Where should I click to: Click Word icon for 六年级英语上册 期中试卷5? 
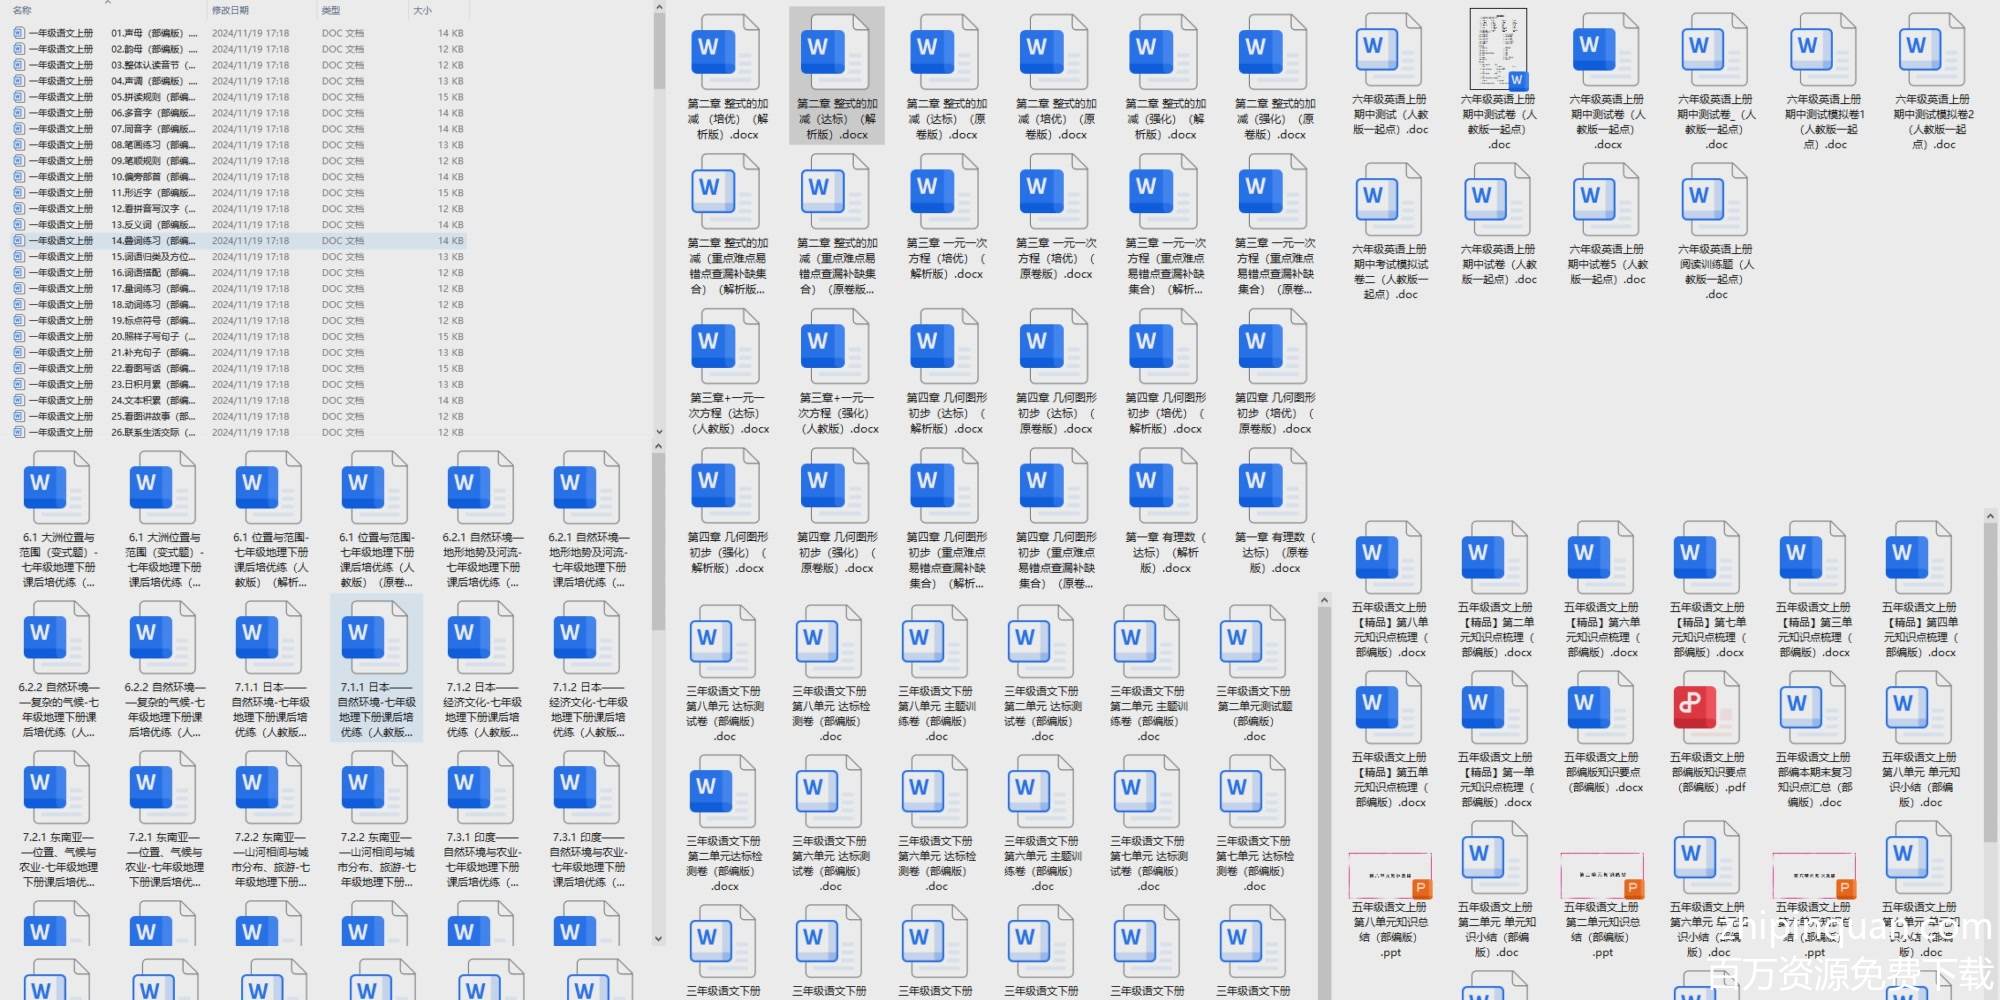pos(1607,200)
